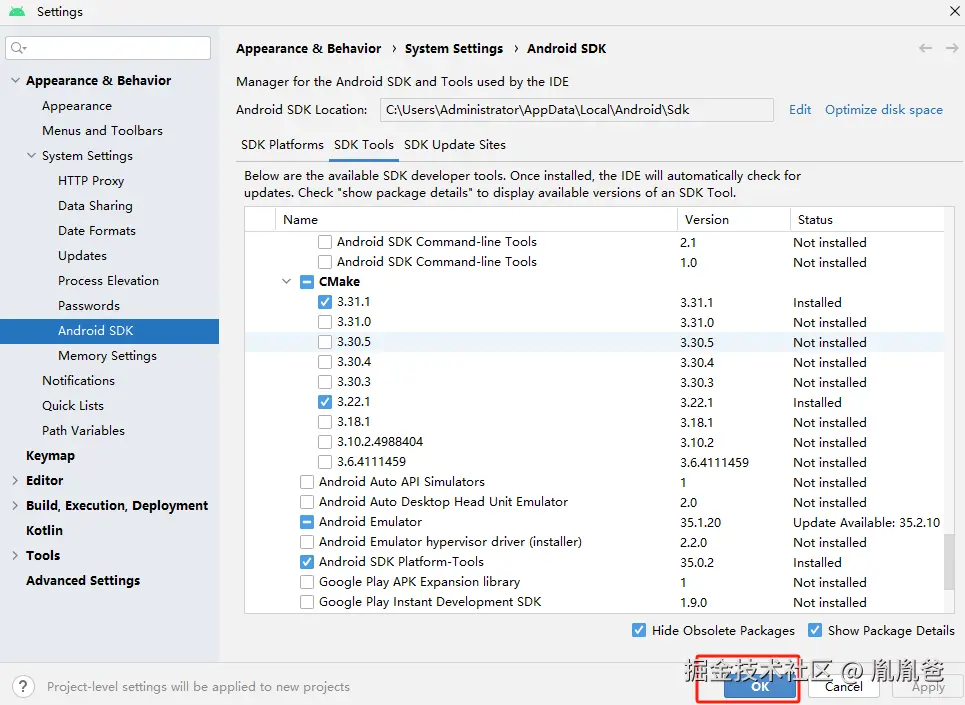
Task: Open Keymap settings
Action: point(50,456)
